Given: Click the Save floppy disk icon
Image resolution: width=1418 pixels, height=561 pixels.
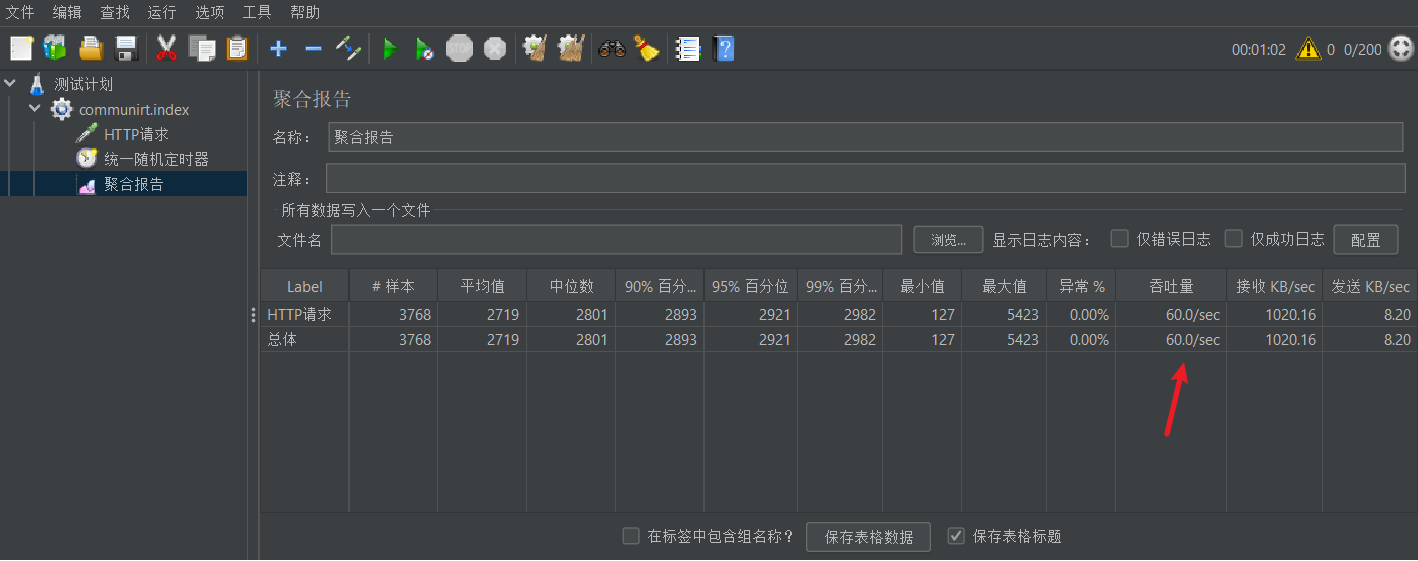Looking at the screenshot, I should [x=126, y=48].
